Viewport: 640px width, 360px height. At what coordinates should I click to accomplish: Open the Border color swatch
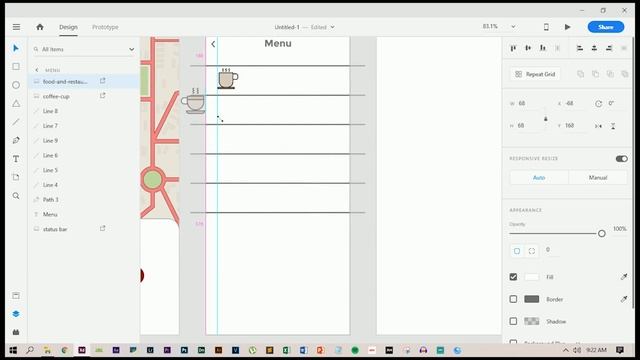point(531,299)
